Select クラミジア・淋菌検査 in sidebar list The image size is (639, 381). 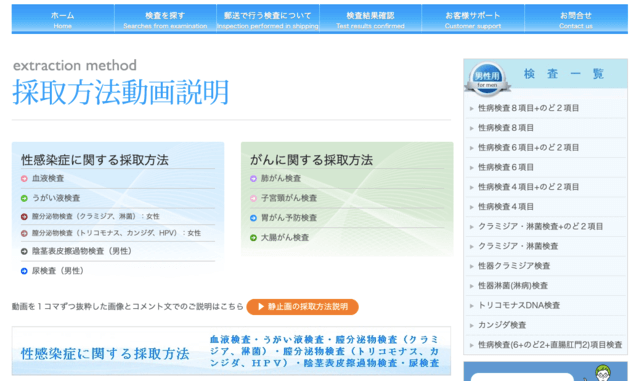pyautogui.click(x=518, y=246)
